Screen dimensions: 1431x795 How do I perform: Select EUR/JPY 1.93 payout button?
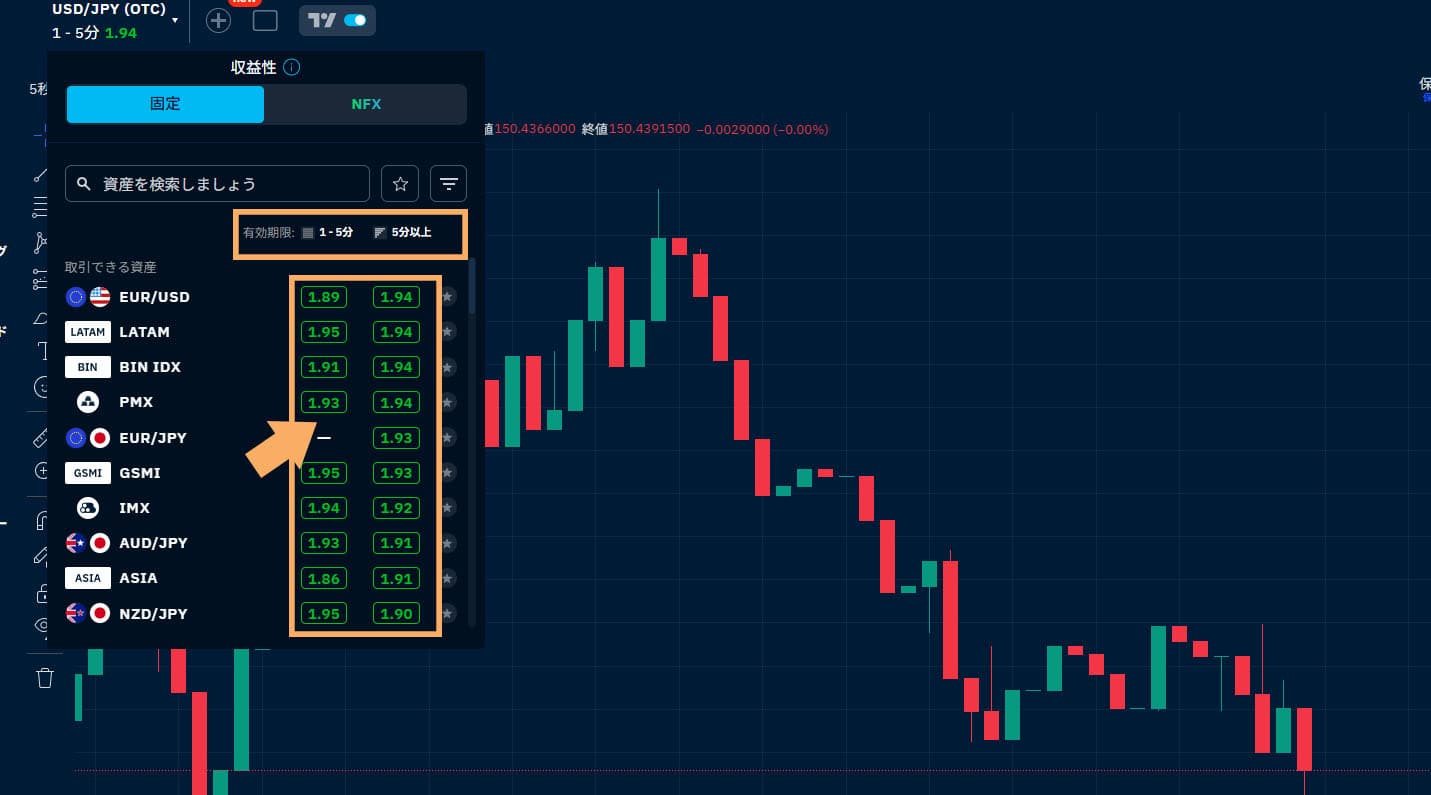click(x=396, y=438)
